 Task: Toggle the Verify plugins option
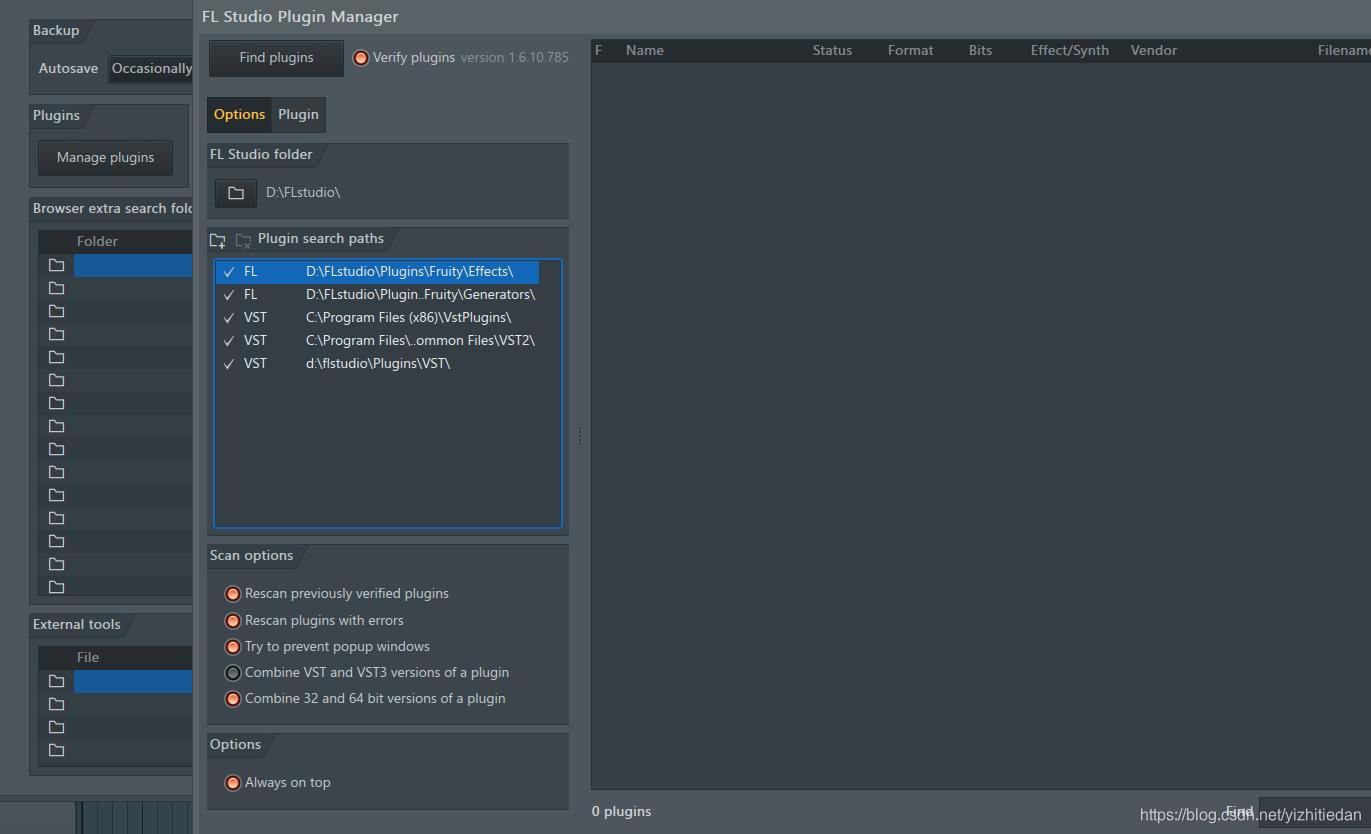click(x=361, y=58)
